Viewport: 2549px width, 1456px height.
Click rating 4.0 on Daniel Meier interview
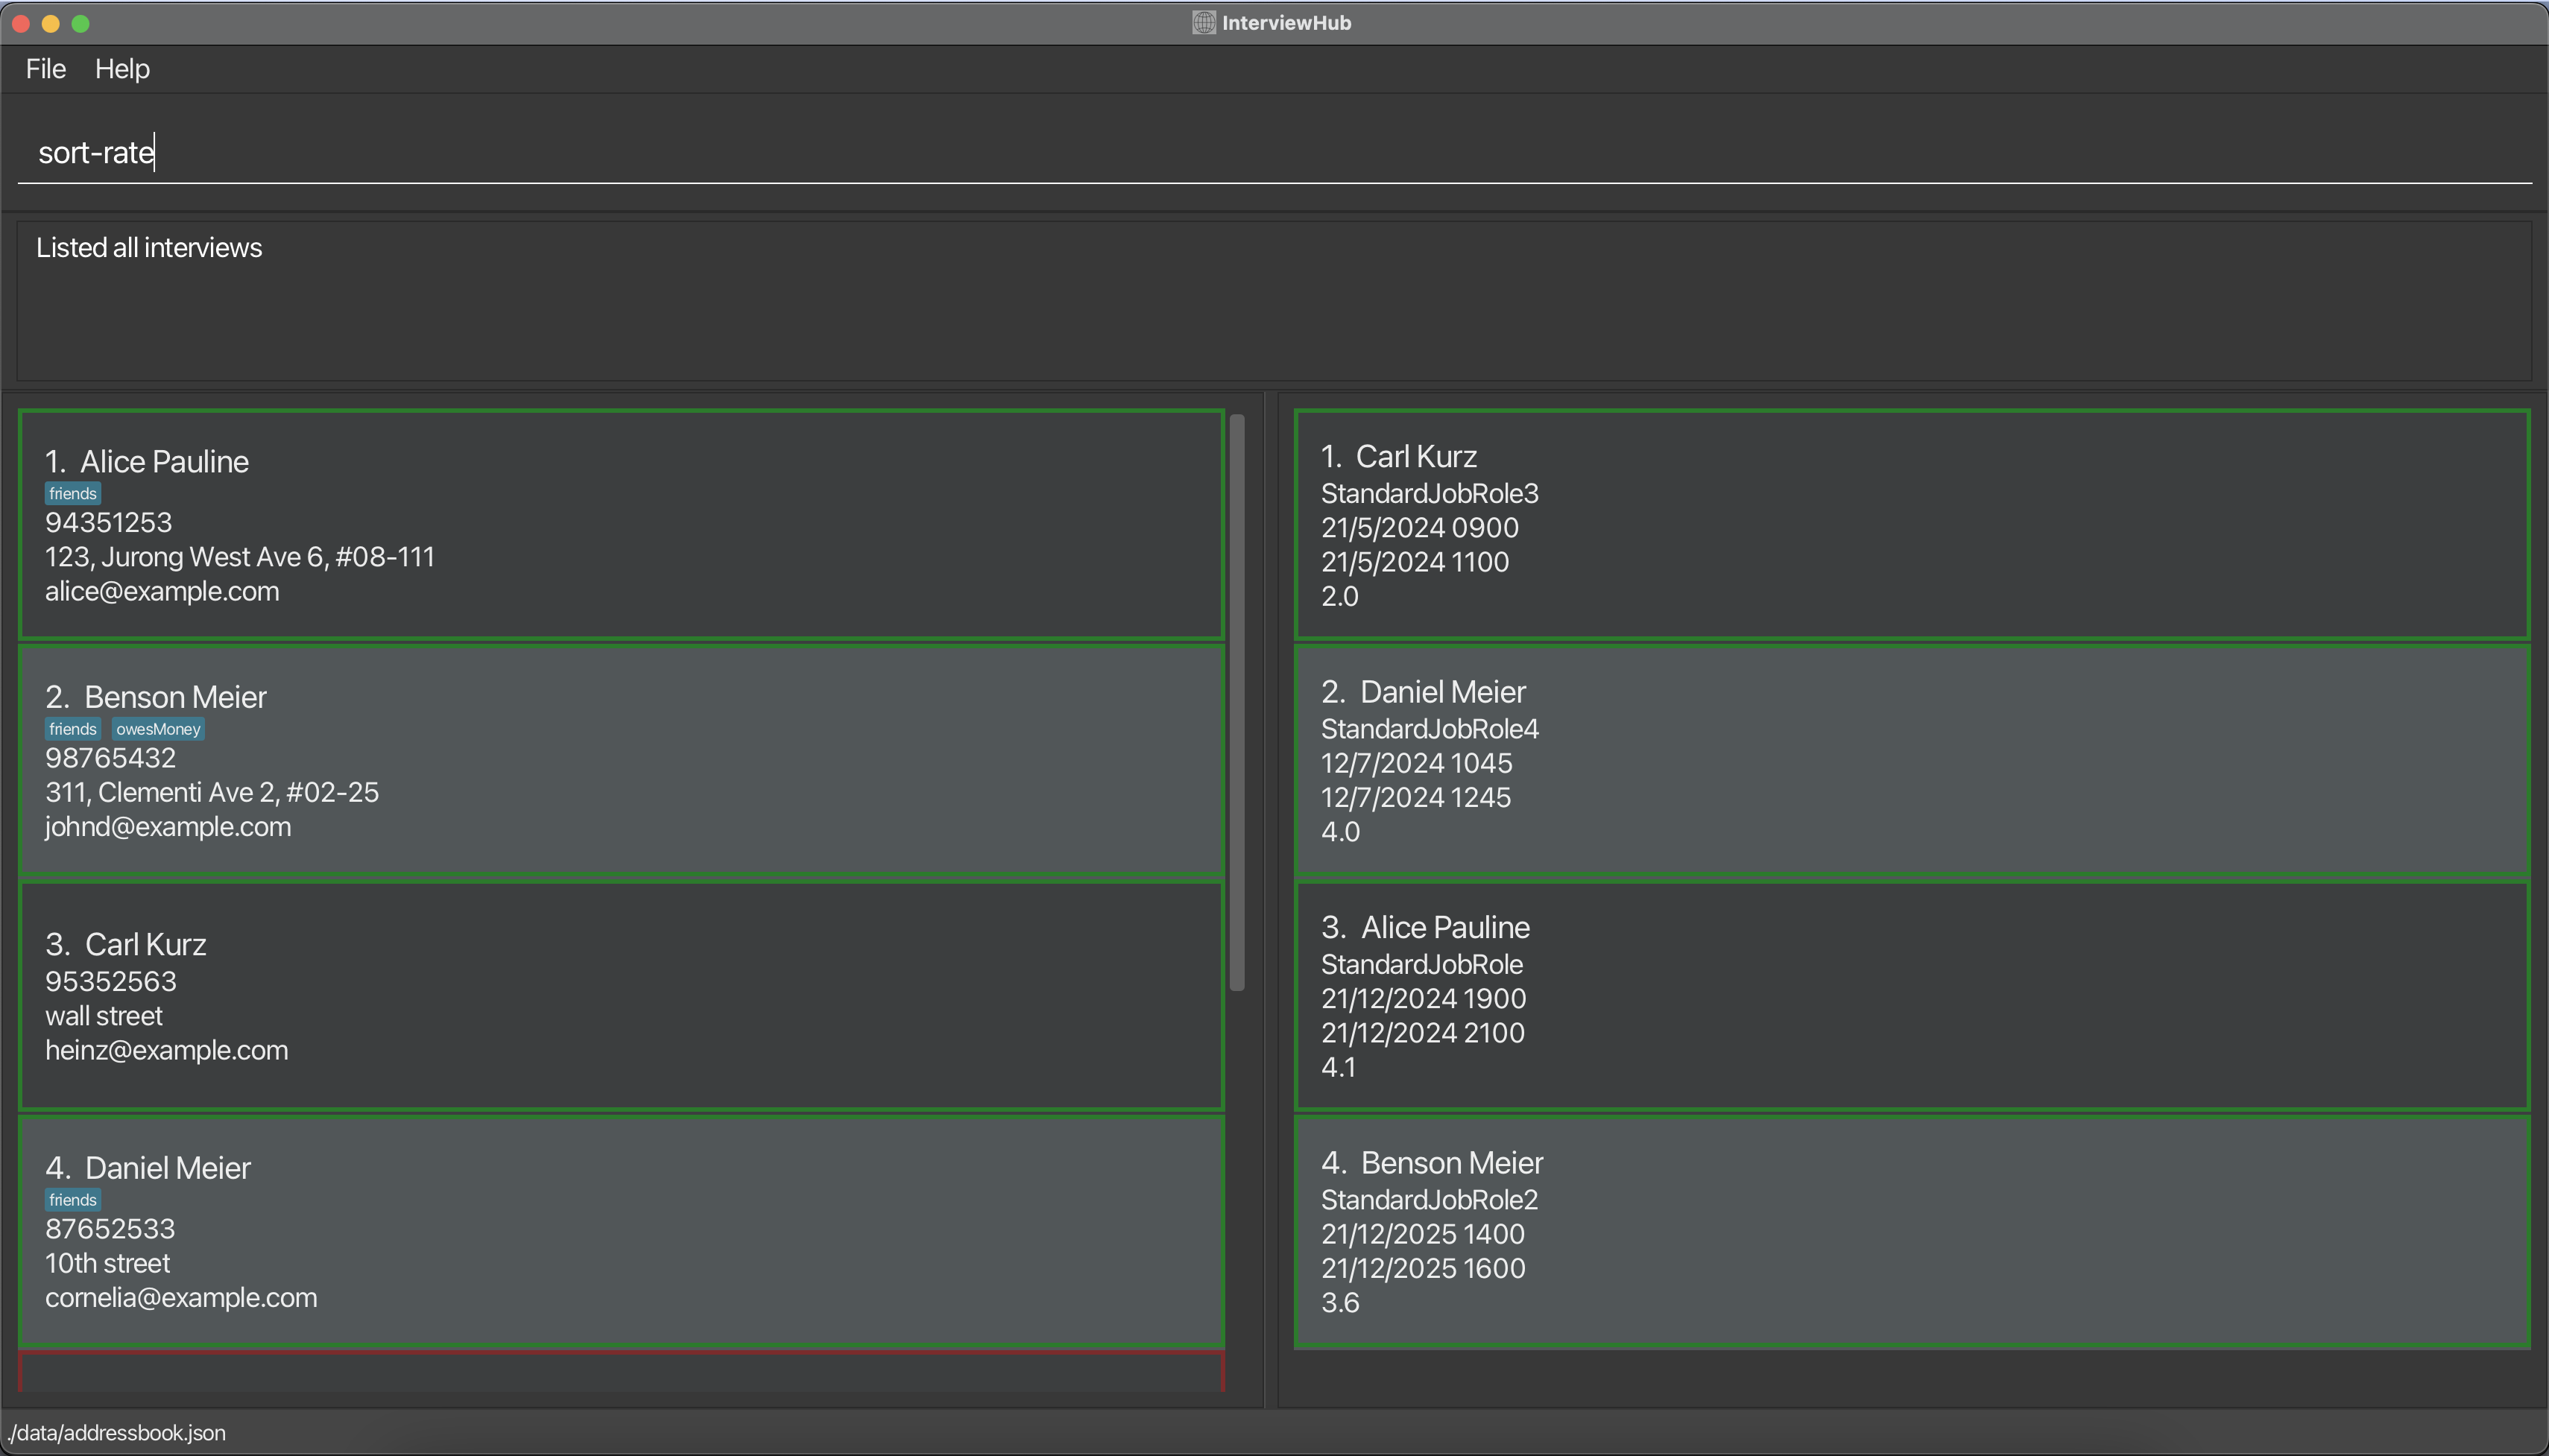coord(1341,832)
